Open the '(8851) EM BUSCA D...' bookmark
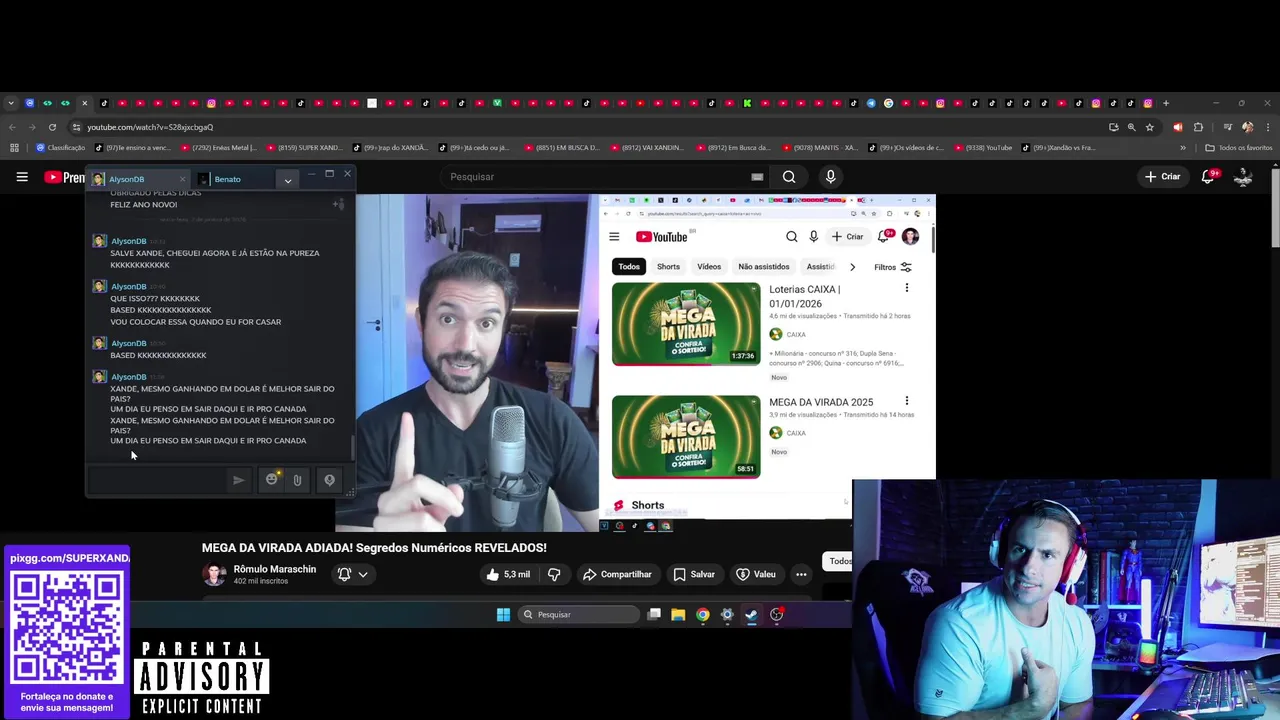Viewport: 1280px width, 720px height. click(x=561, y=148)
